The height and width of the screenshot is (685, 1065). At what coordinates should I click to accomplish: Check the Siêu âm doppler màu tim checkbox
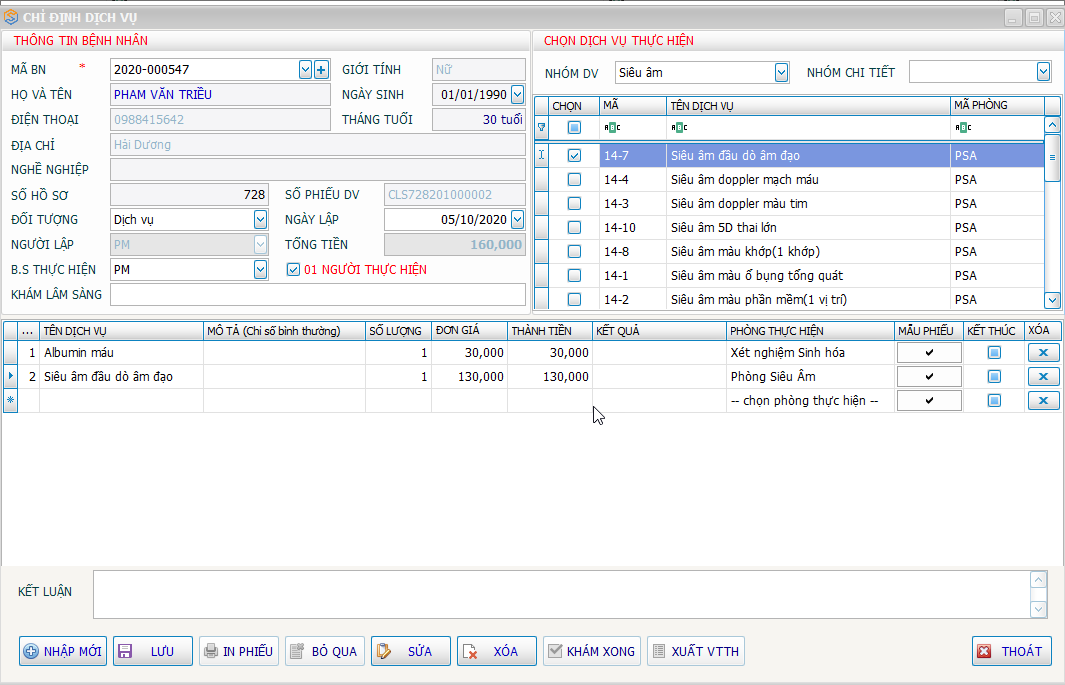pyautogui.click(x=574, y=203)
